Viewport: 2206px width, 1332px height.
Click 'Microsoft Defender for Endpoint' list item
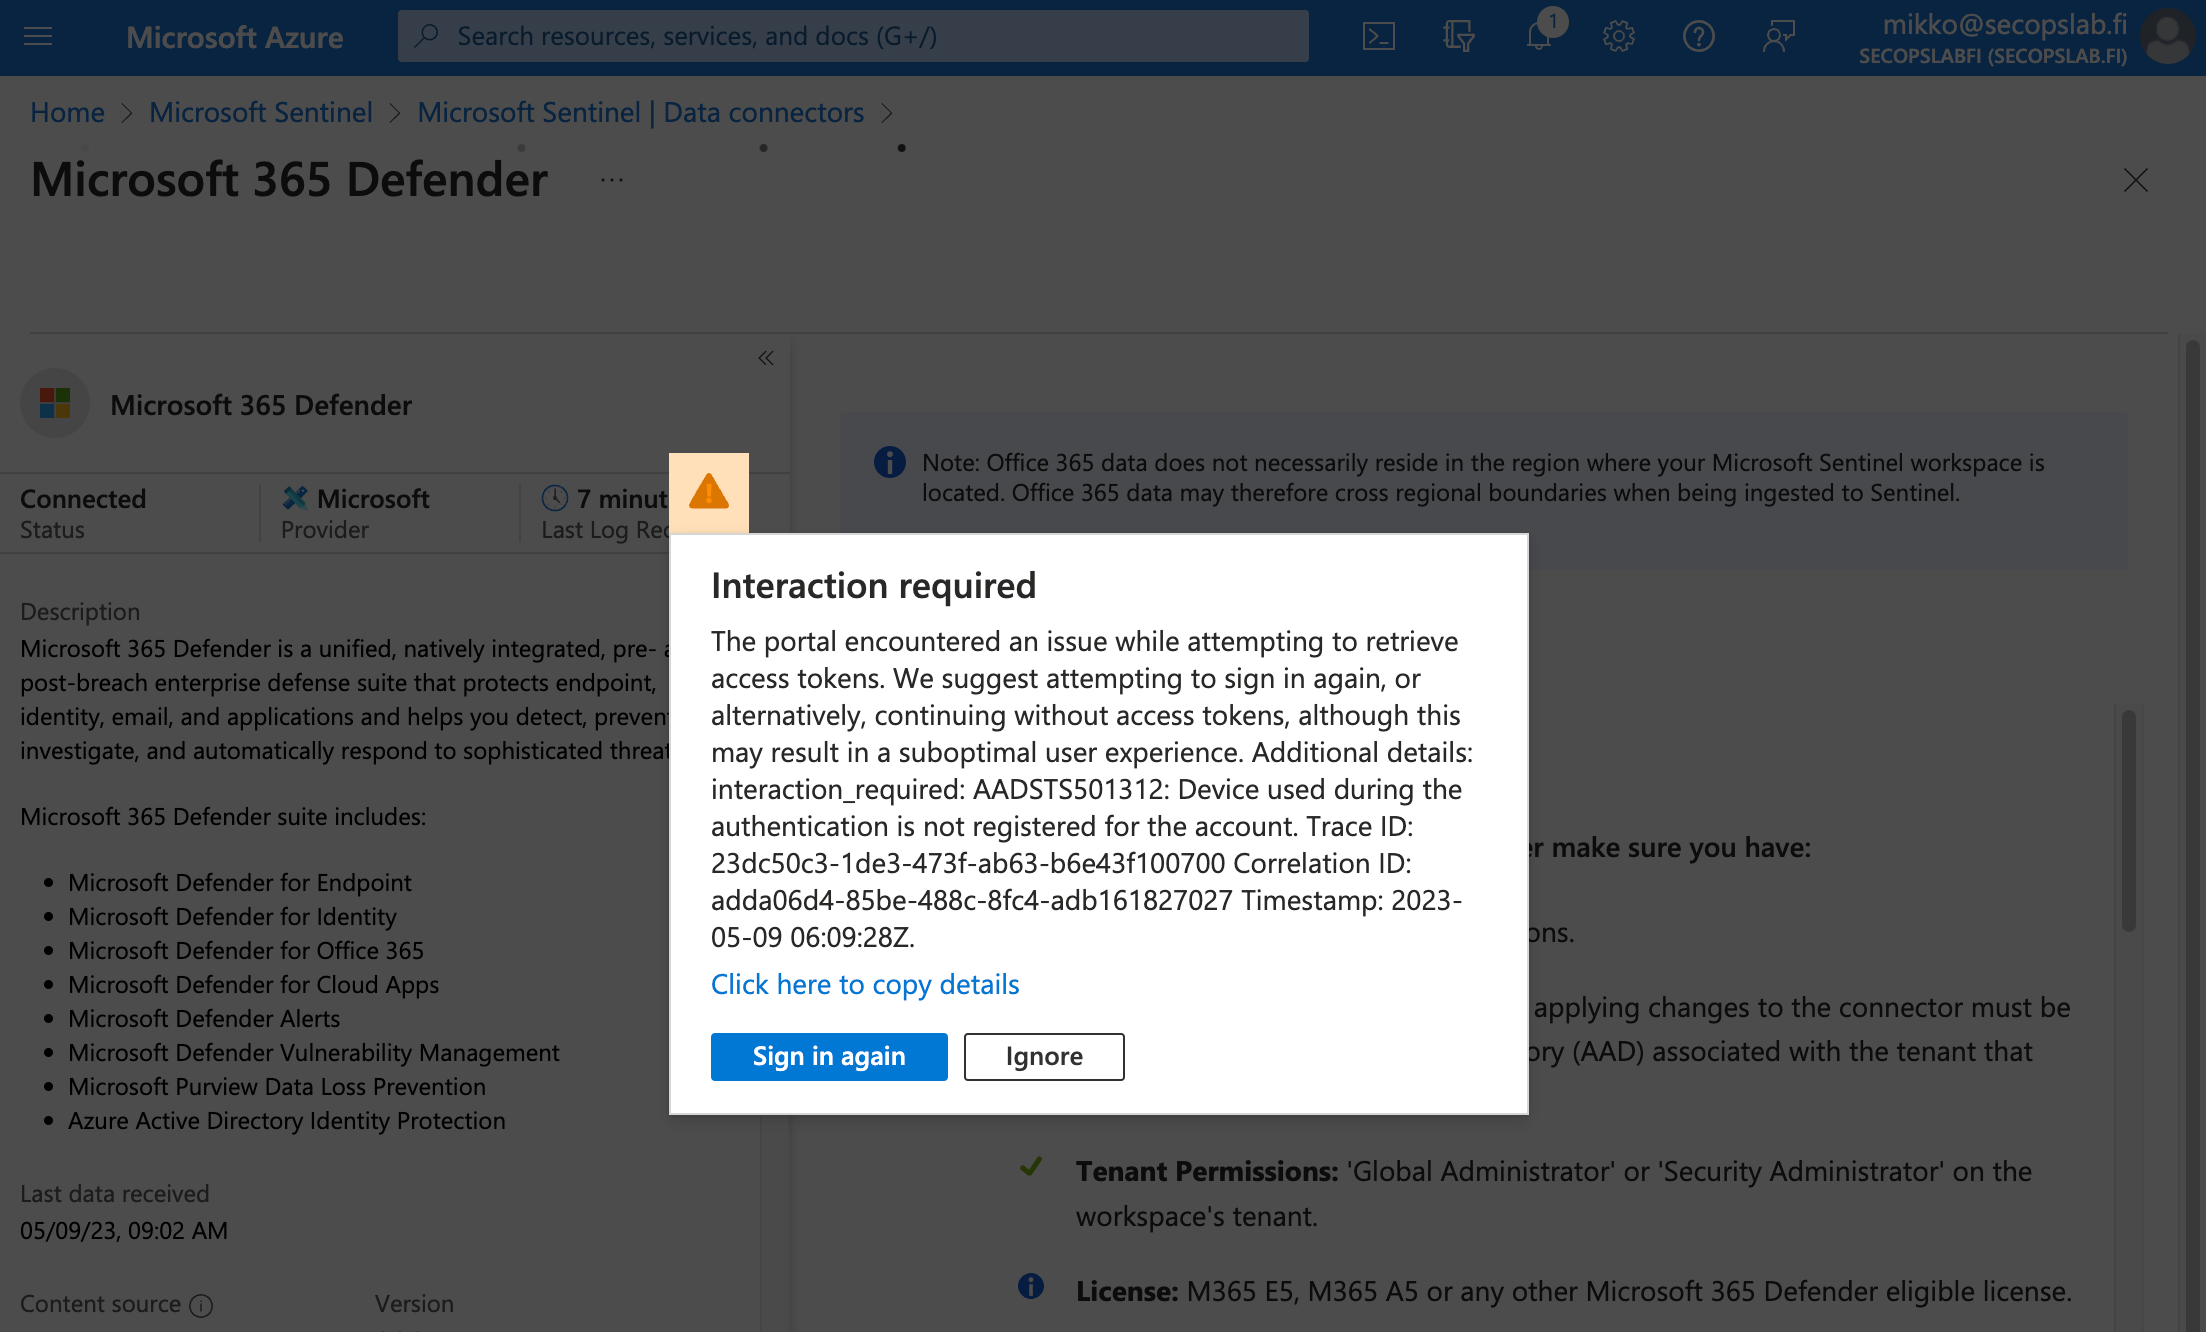pos(240,882)
